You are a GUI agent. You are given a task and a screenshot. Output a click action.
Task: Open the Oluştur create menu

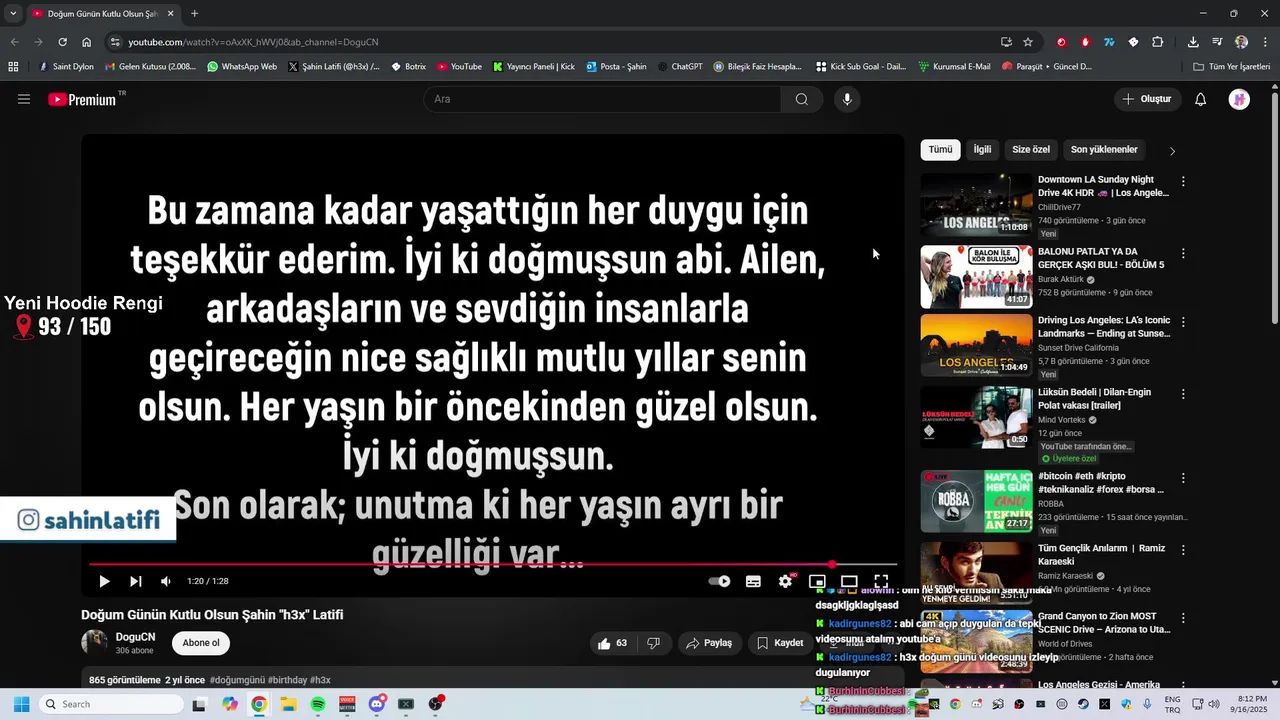[x=1147, y=99]
